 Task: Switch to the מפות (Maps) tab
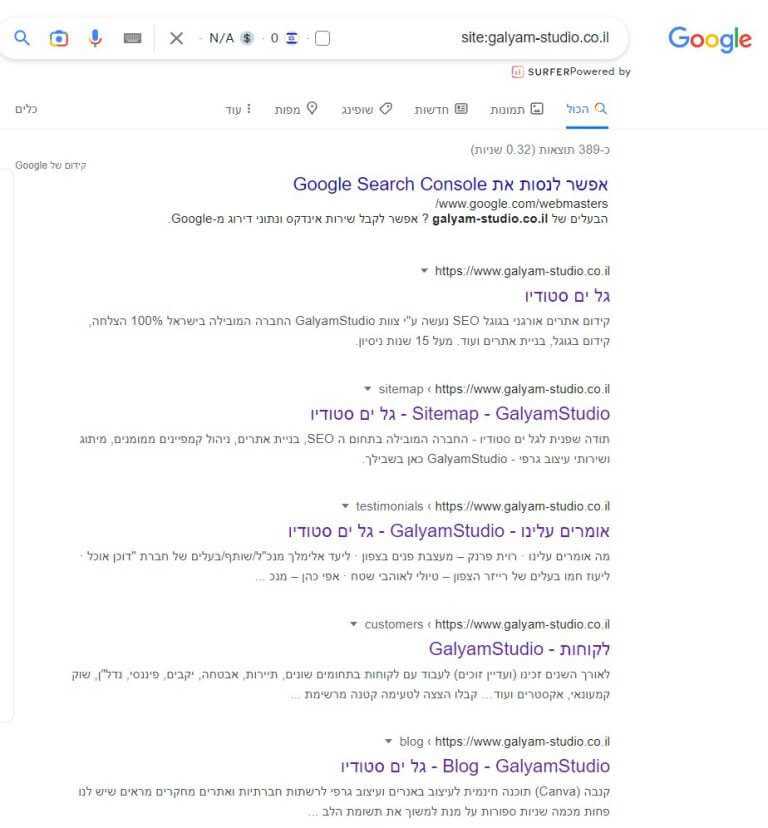(x=296, y=109)
